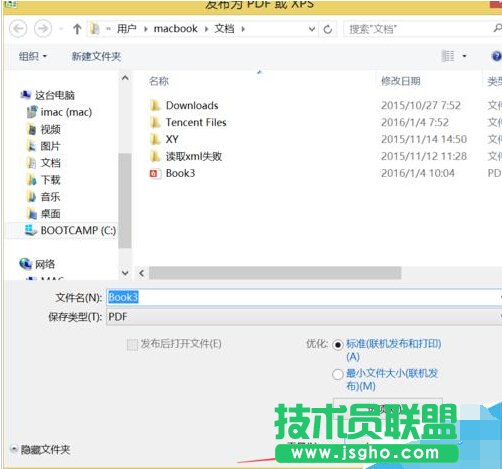The height and width of the screenshot is (469, 502).
Task: Click the search magnifier icon
Action: (x=497, y=28)
